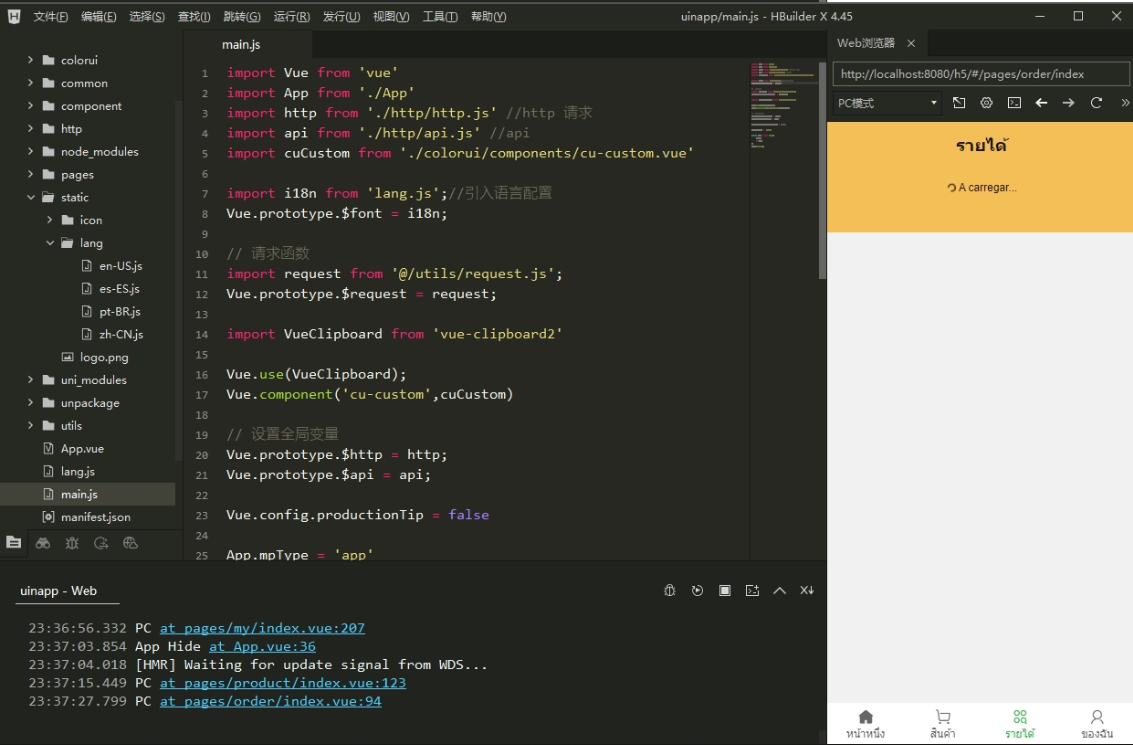Open the debug bug icon in sidebar footer
The width and height of the screenshot is (1133, 745).
tap(72, 543)
